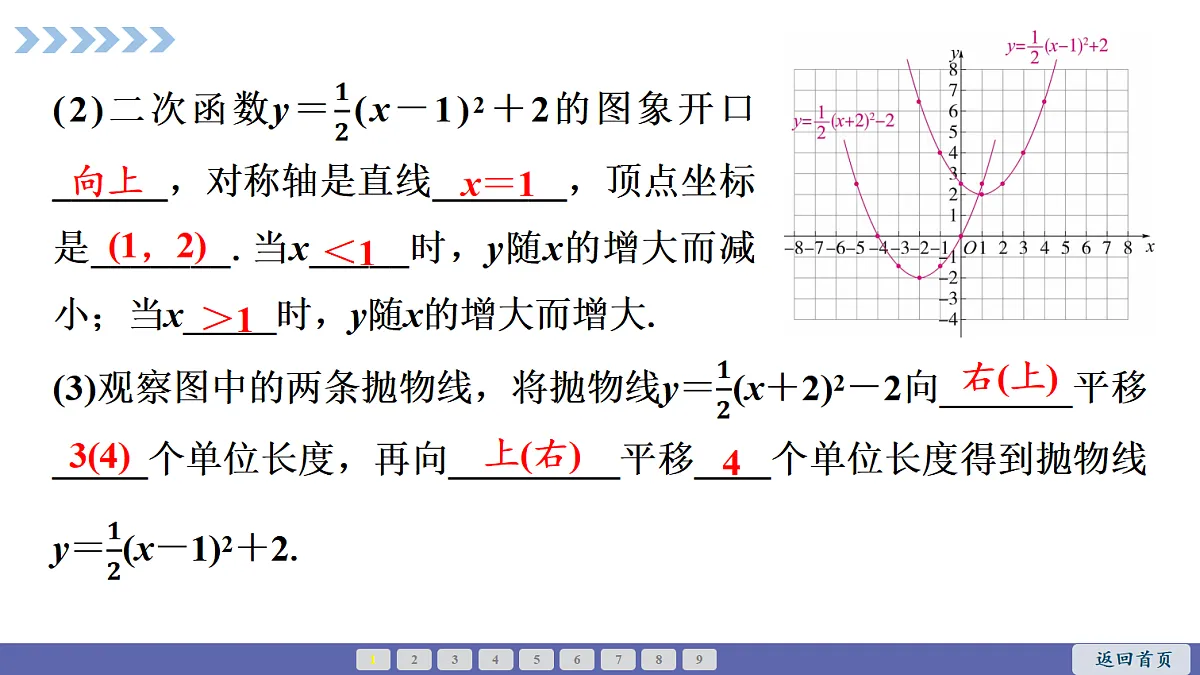This screenshot has height=675, width=1200.
Task: Click the red answer 上(右)
Action: click(x=532, y=455)
